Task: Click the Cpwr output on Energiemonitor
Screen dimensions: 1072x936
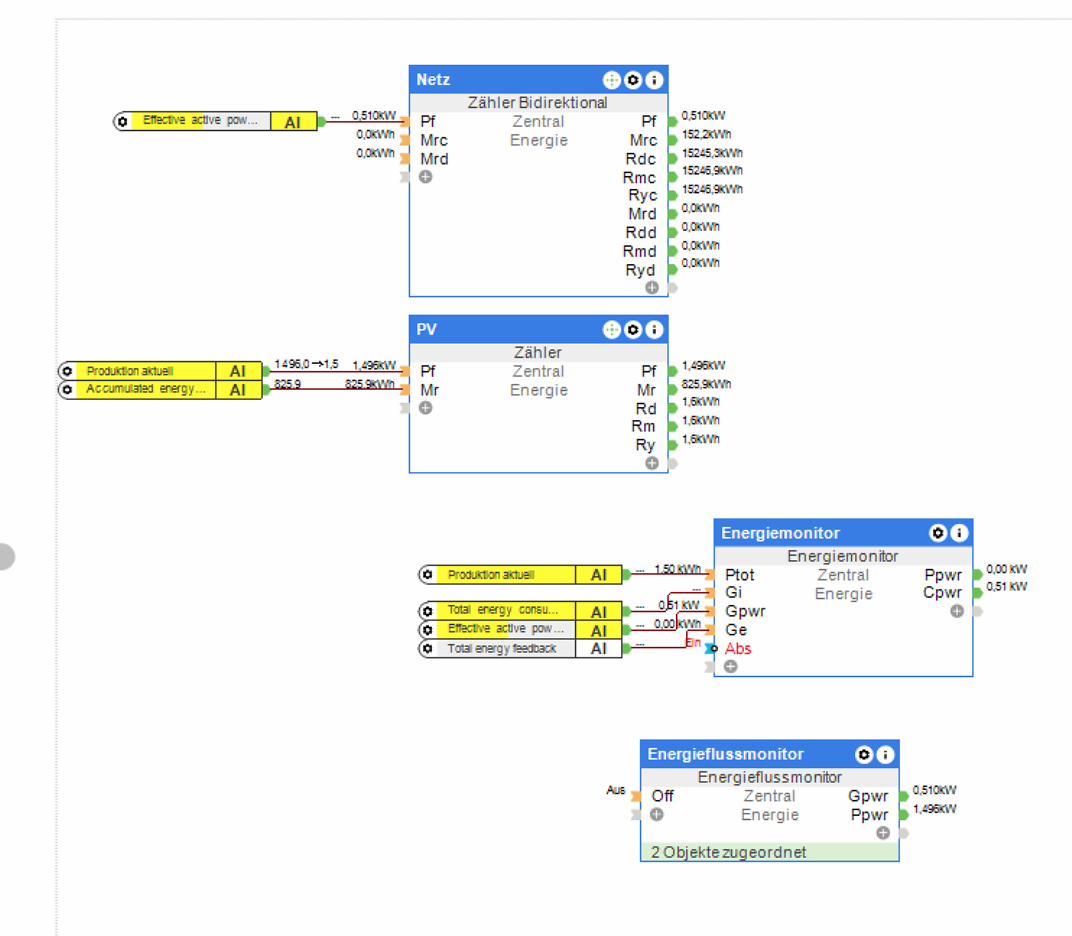Action: tap(942, 593)
